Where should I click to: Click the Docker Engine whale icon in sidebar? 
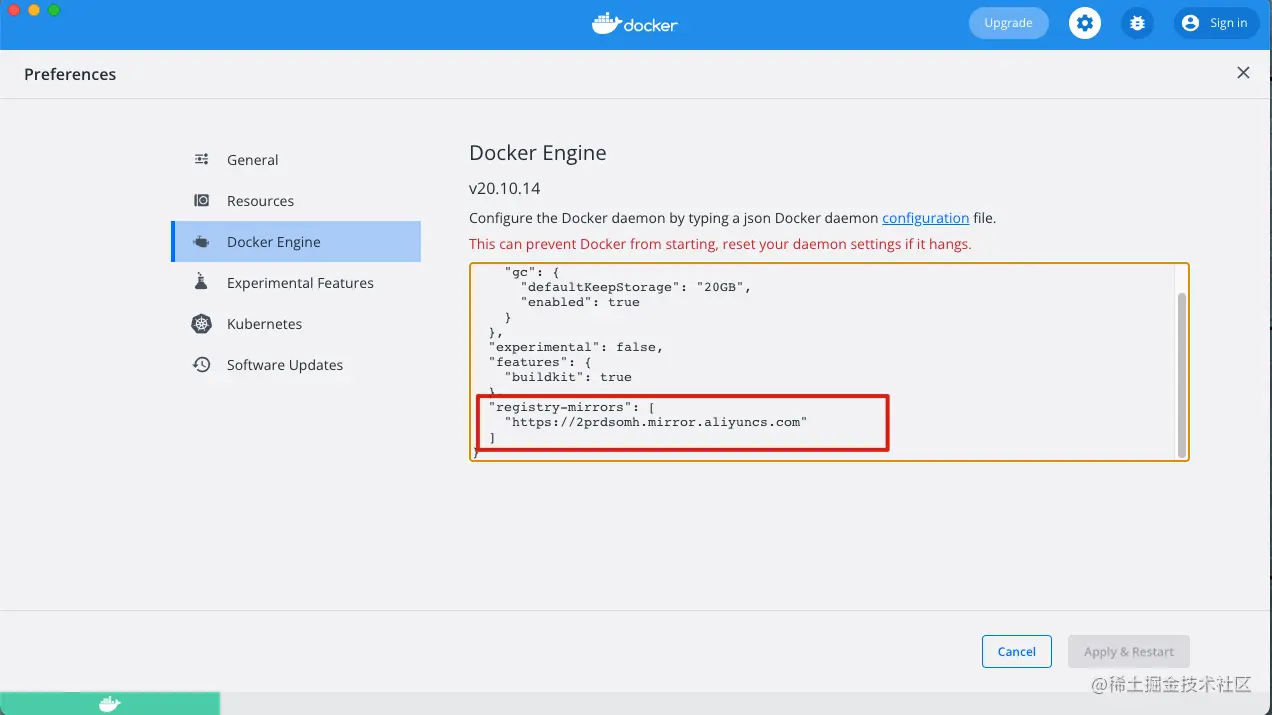(202, 242)
